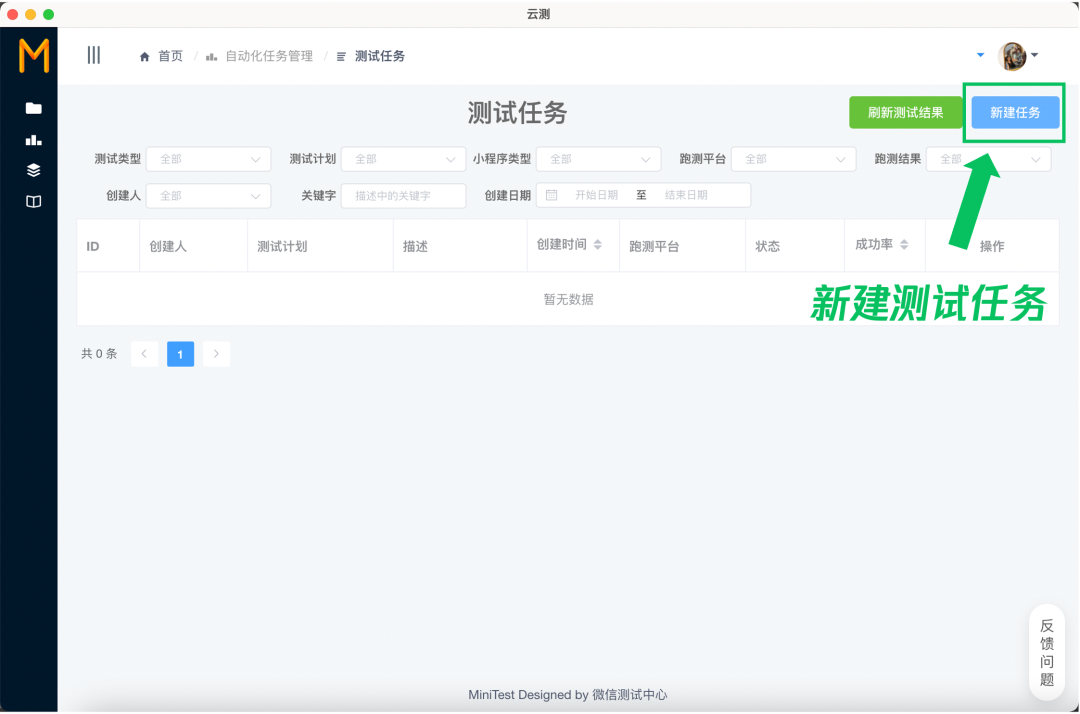Click the 共 0 条 total count
Screen dimensions: 1080x714
99,354
